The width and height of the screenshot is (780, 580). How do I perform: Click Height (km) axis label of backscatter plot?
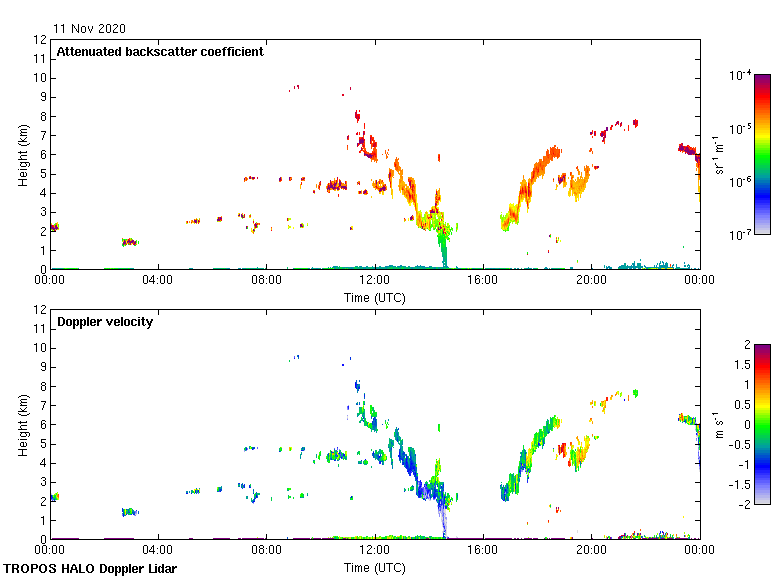22,154
